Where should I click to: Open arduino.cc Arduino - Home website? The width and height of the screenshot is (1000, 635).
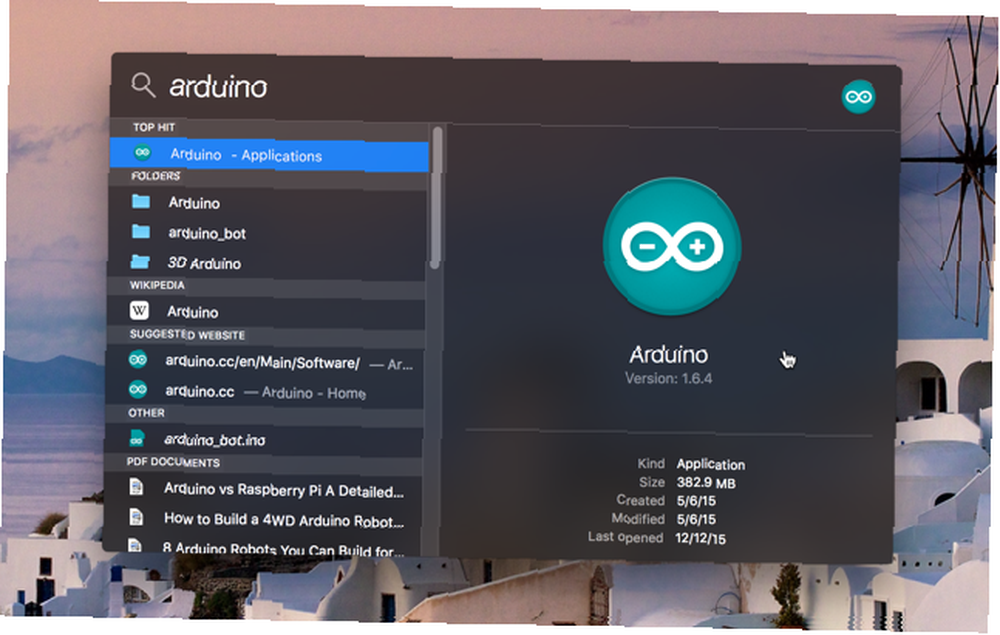click(263, 391)
